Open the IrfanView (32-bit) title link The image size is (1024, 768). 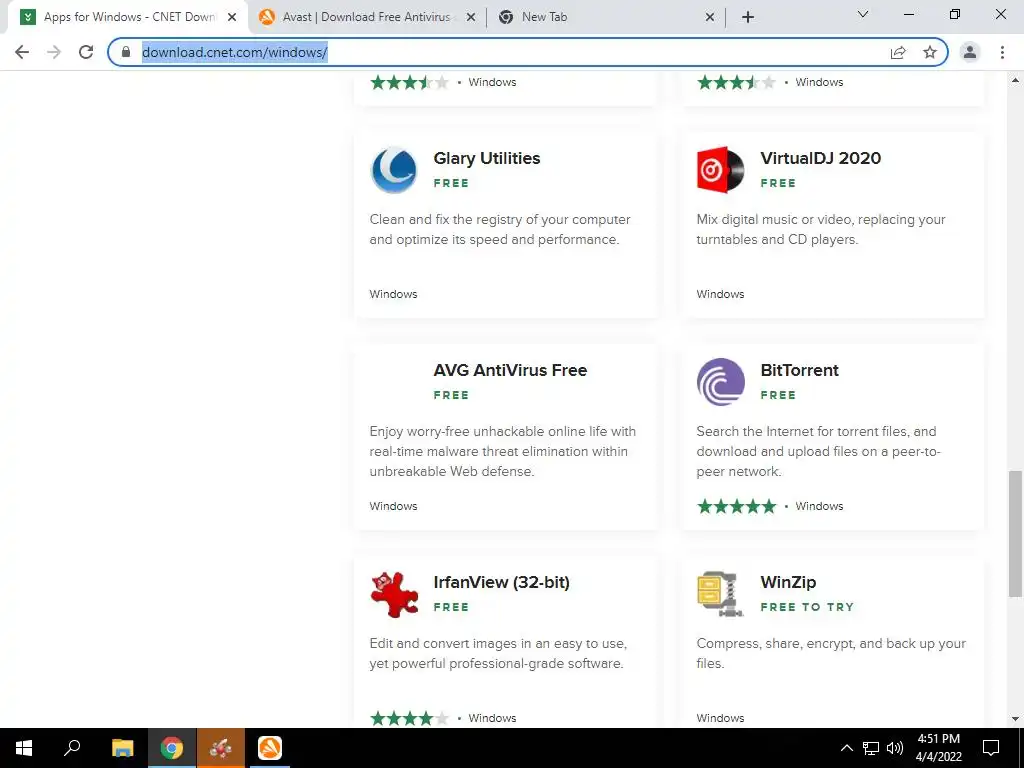502,583
